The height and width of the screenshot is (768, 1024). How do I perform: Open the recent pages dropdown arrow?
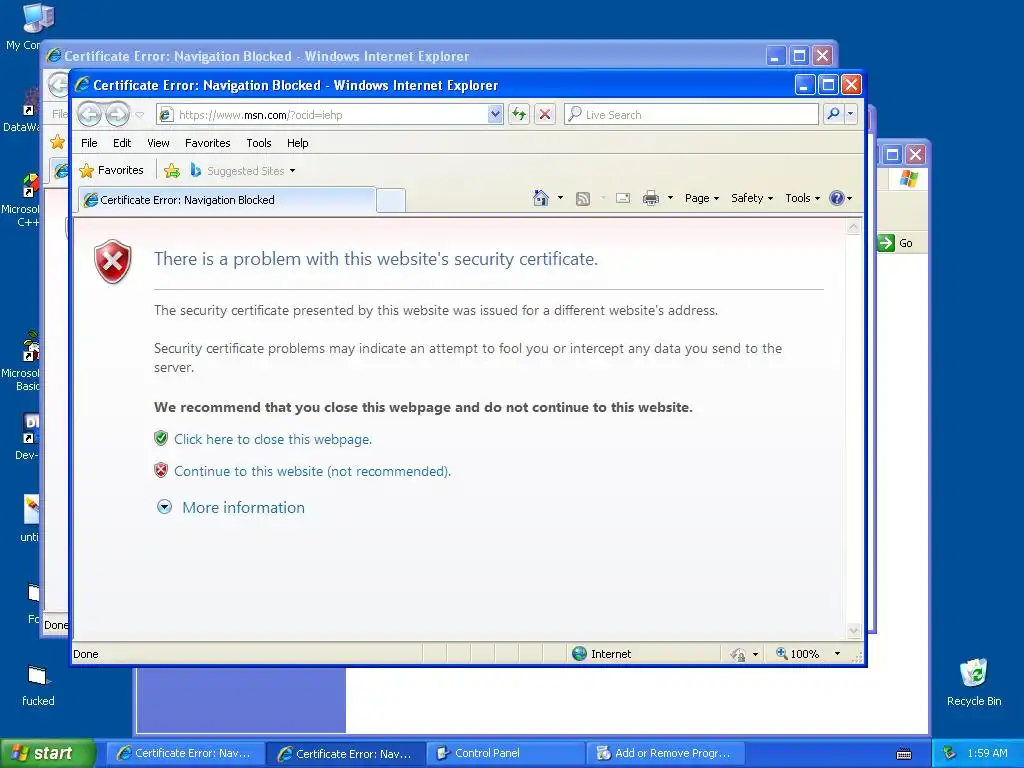[x=139, y=115]
